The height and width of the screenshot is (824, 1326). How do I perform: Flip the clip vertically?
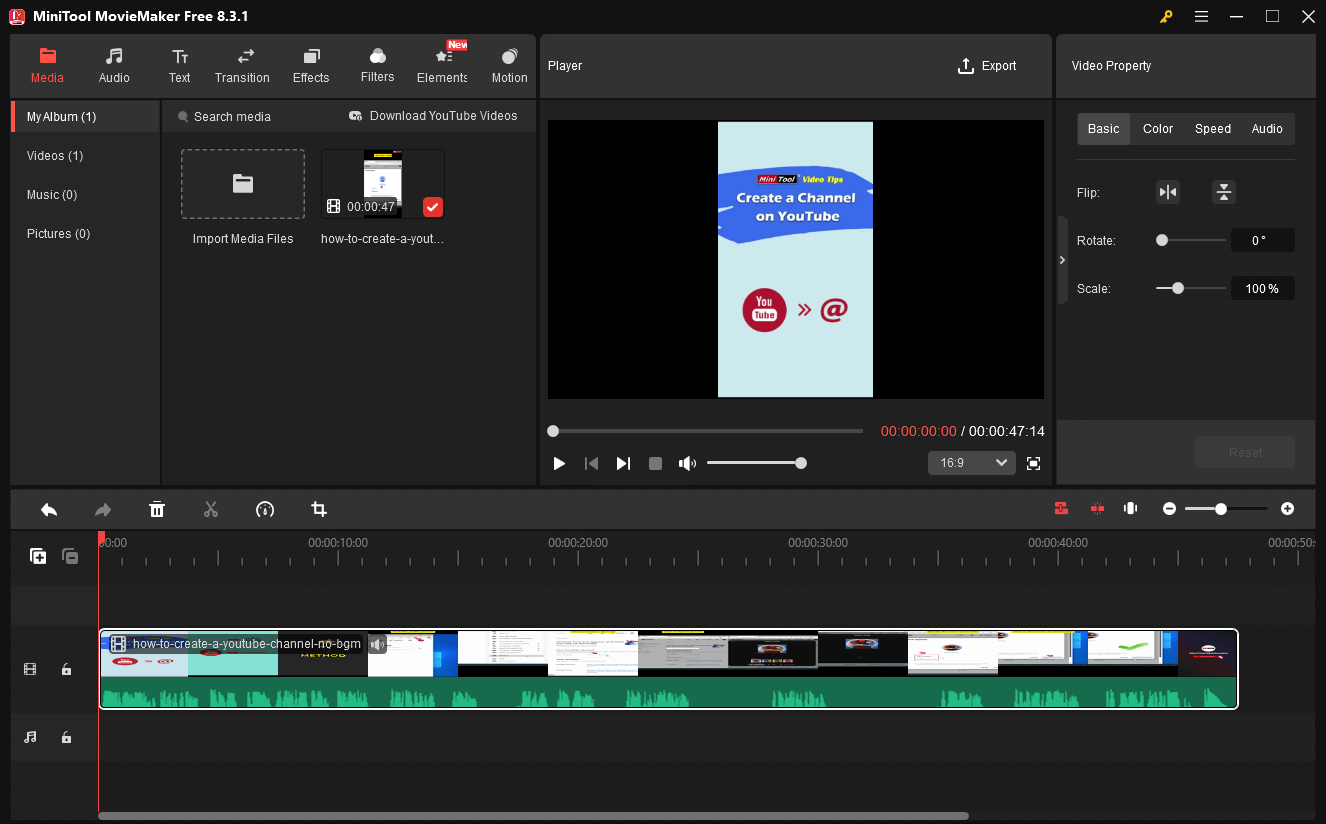(1224, 191)
